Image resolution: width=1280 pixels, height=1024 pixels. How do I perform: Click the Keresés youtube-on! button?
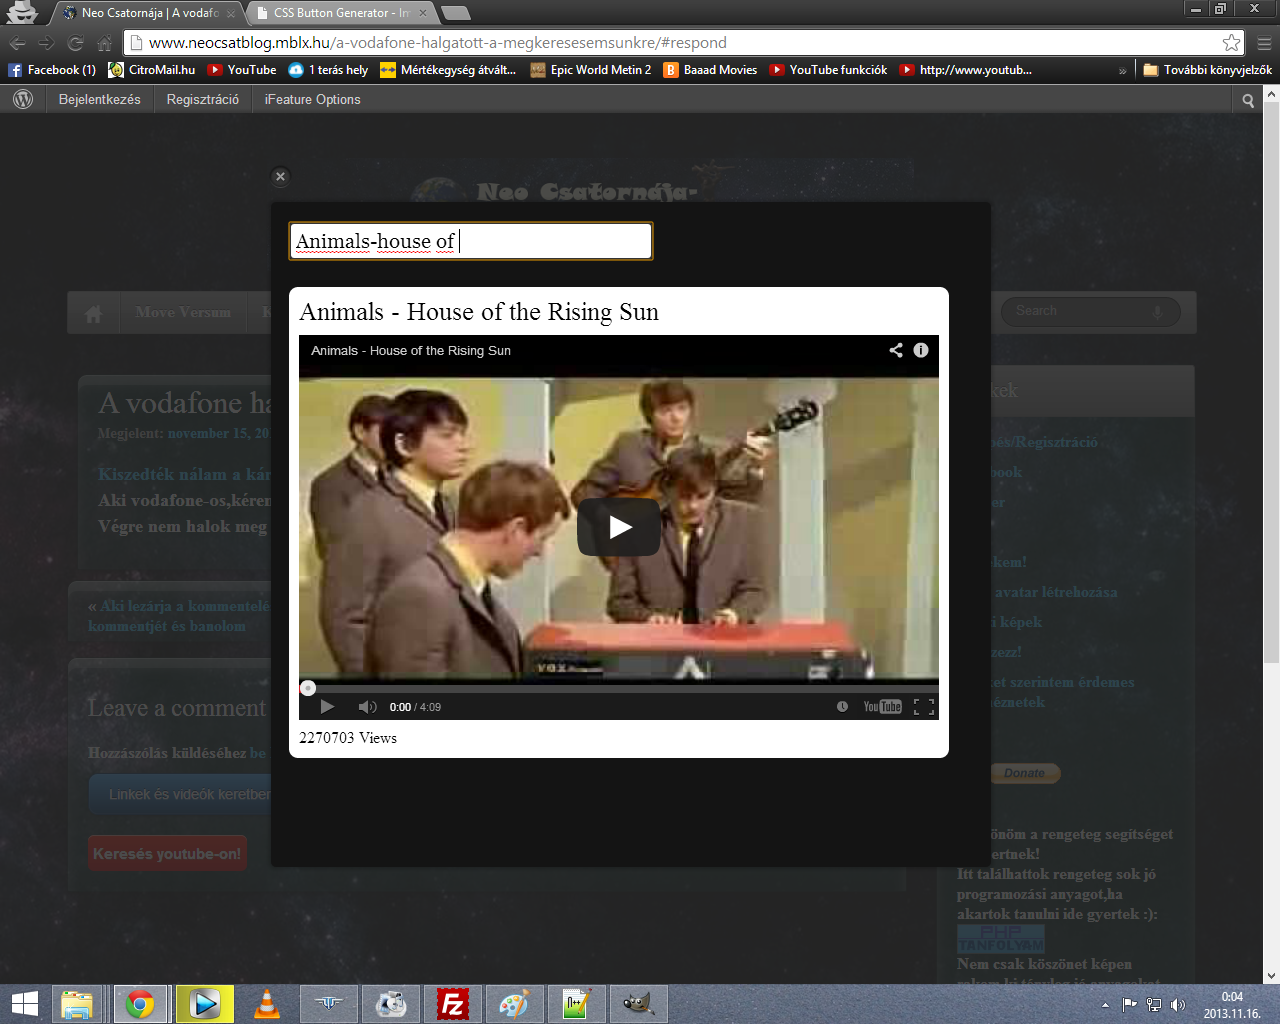pyautogui.click(x=167, y=853)
